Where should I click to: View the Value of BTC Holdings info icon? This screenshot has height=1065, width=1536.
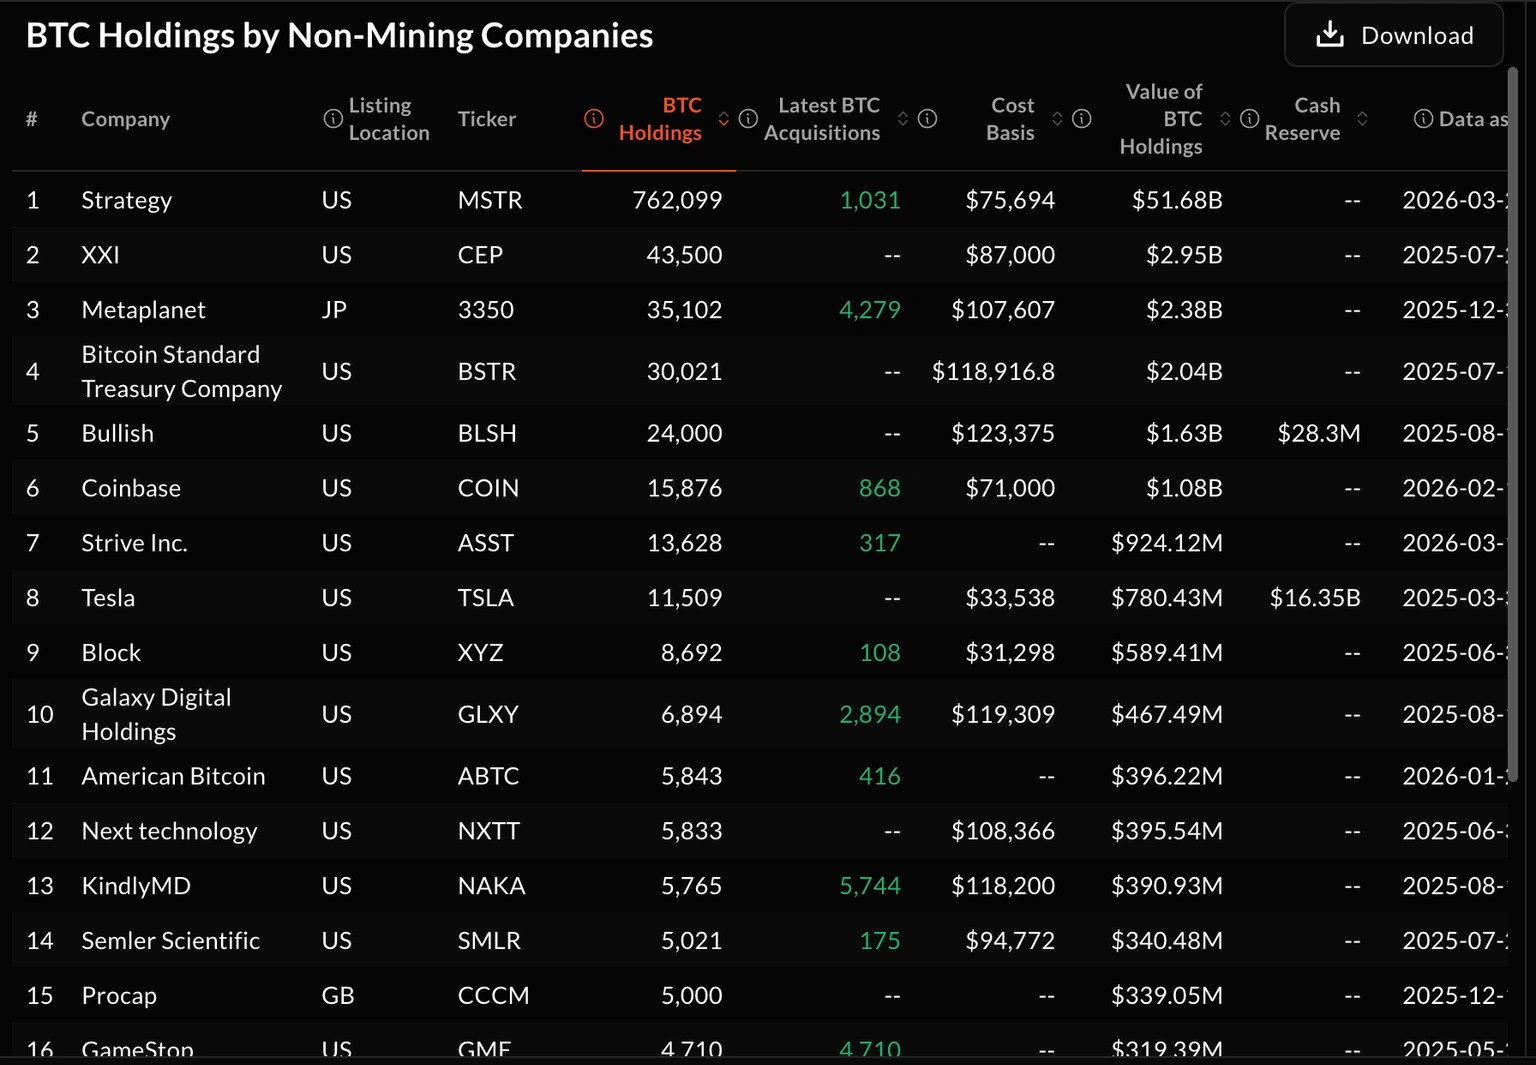tap(1082, 119)
